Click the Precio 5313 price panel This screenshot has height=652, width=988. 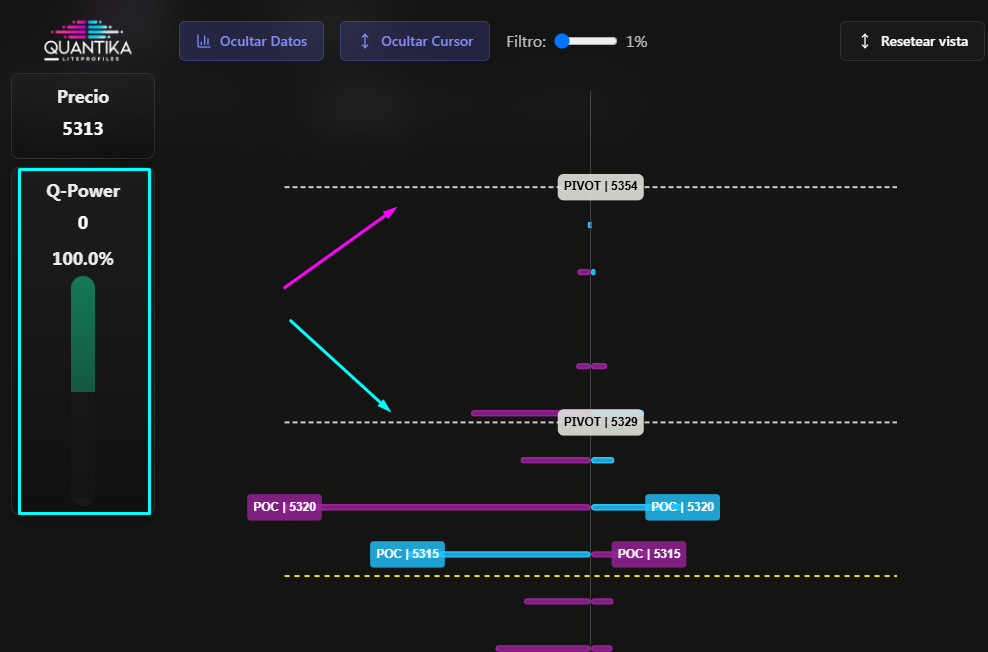click(x=83, y=114)
